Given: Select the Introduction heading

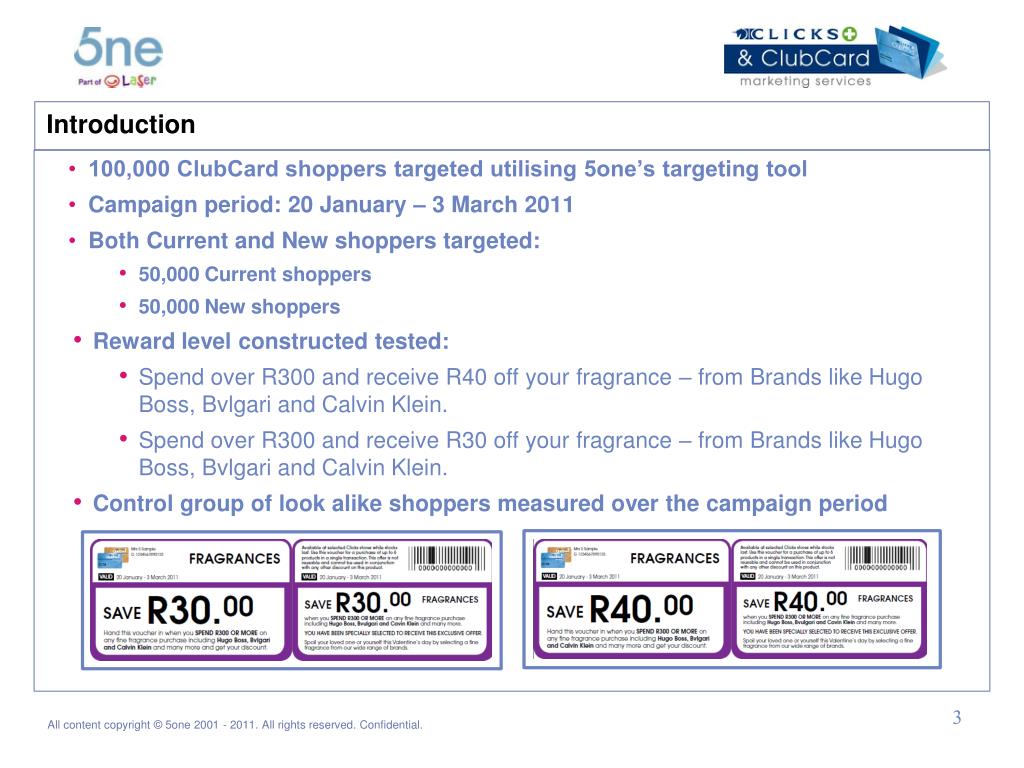Looking at the screenshot, I should point(121,124).
